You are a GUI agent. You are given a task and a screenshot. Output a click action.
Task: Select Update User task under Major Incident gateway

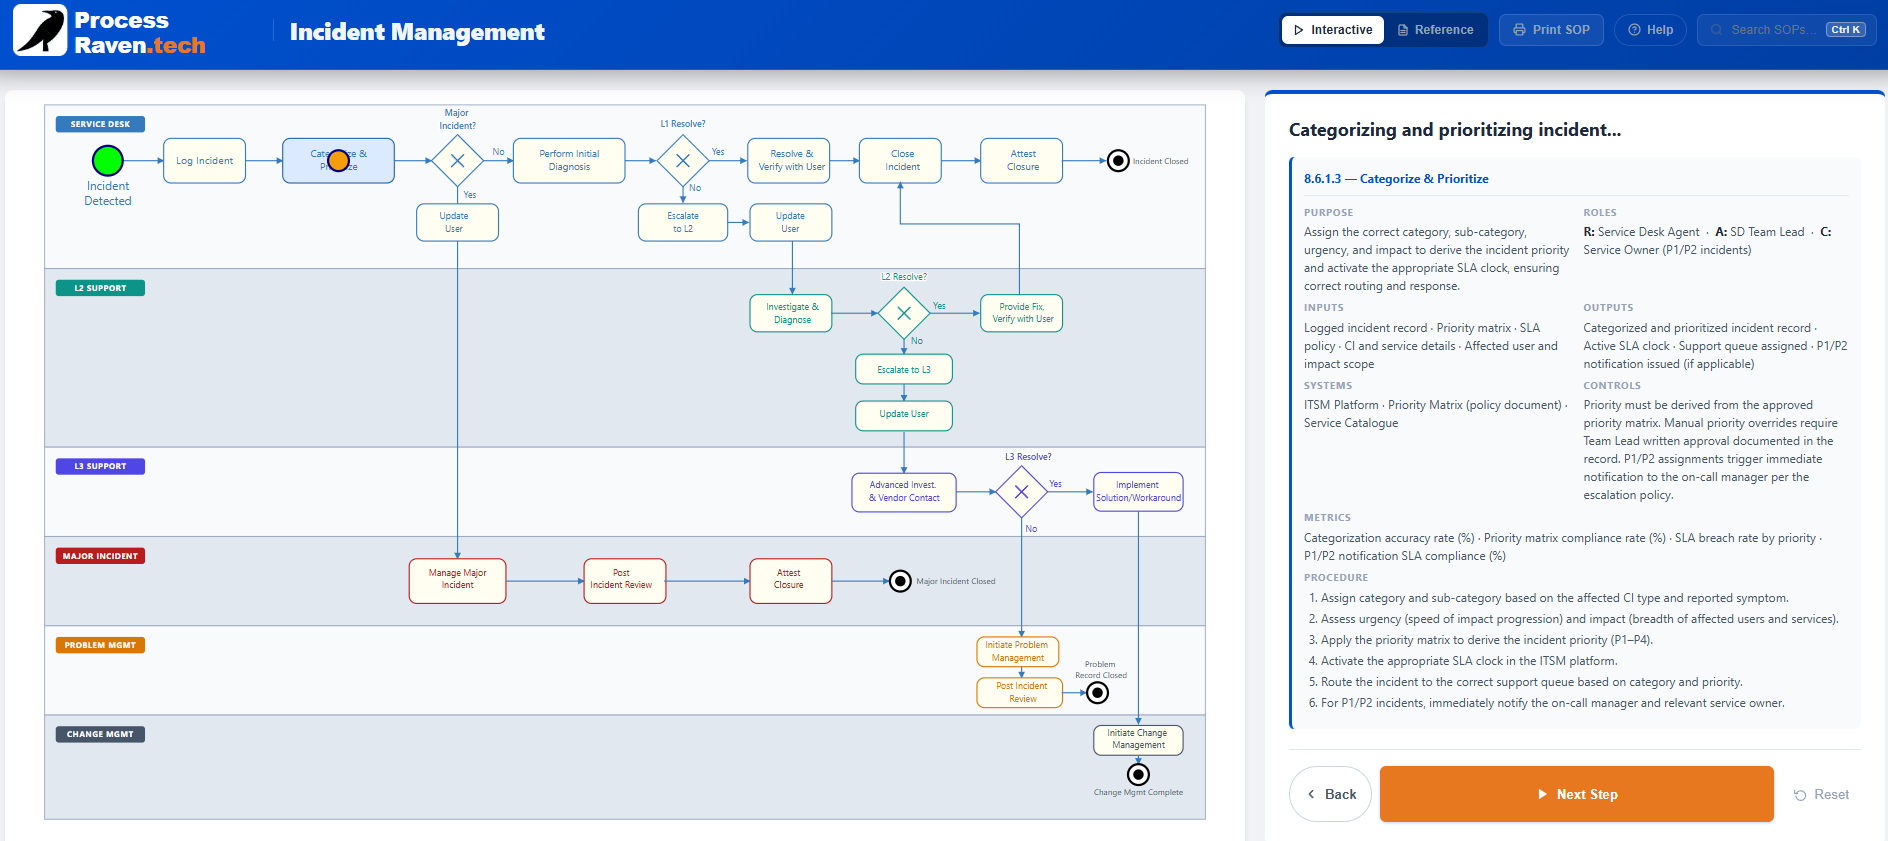(x=457, y=222)
